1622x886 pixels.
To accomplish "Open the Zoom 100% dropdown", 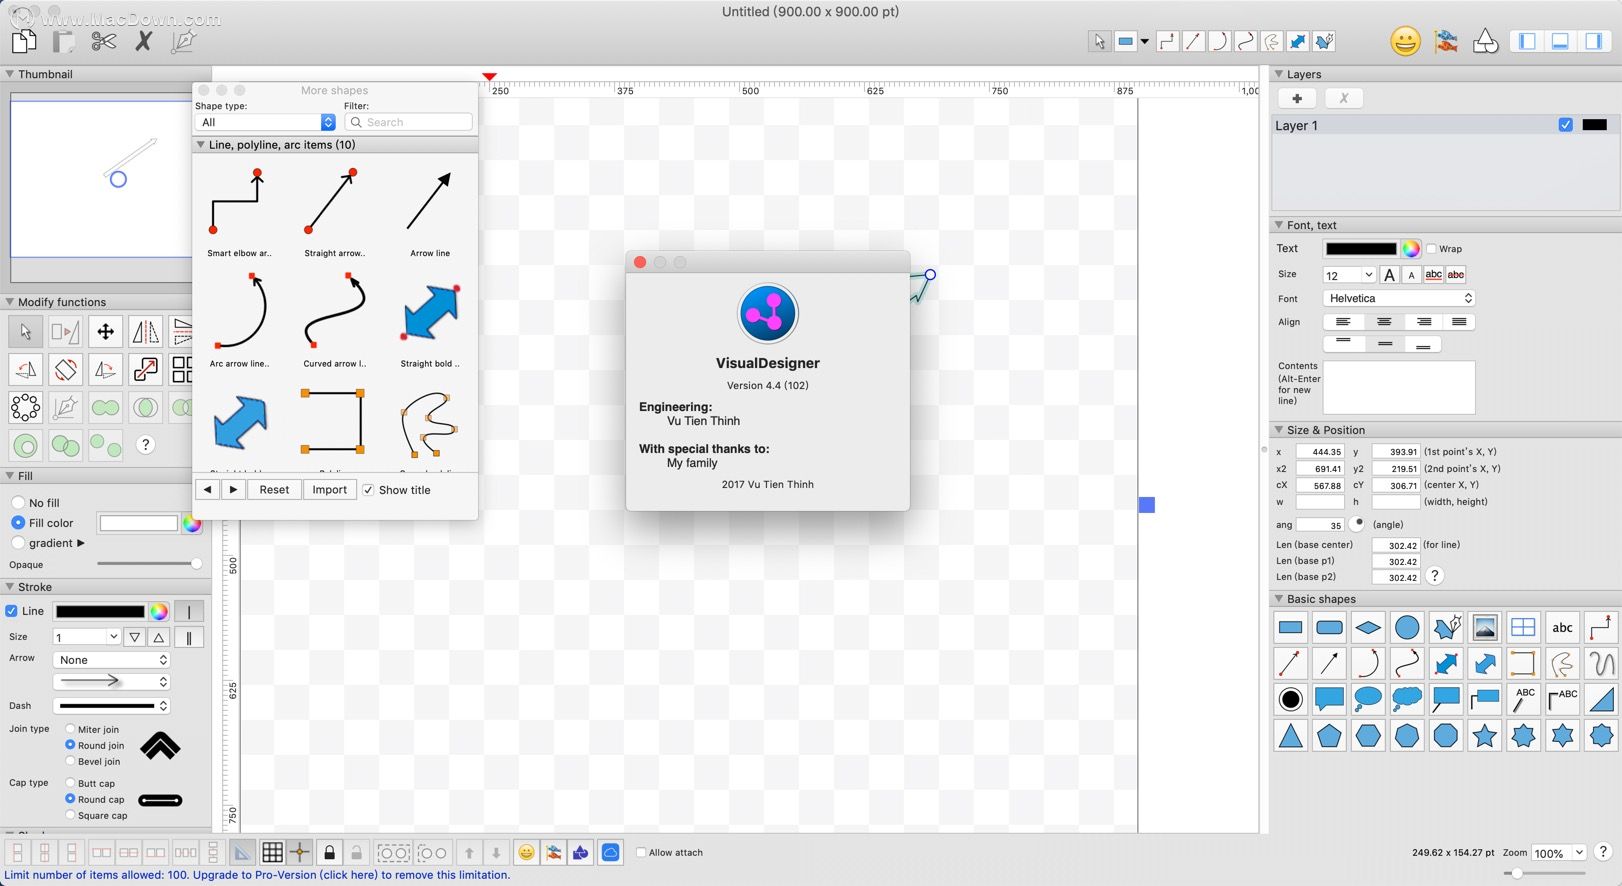I will coord(1559,853).
